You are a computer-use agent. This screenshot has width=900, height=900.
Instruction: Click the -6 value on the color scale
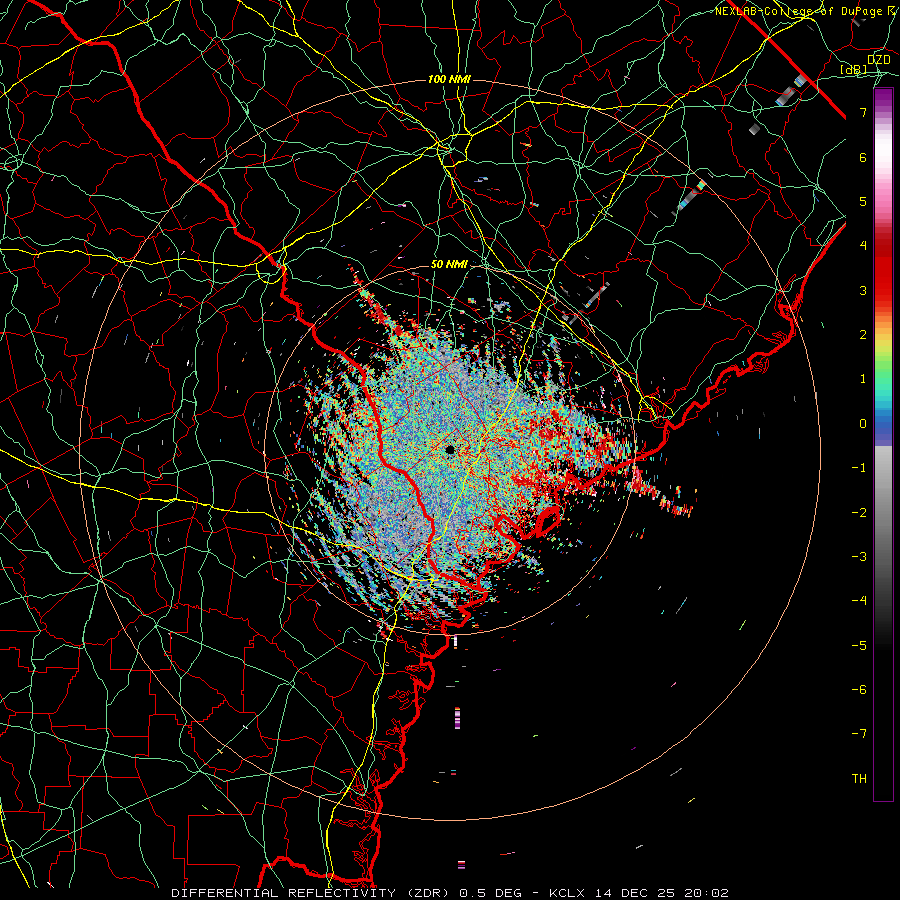(x=859, y=690)
